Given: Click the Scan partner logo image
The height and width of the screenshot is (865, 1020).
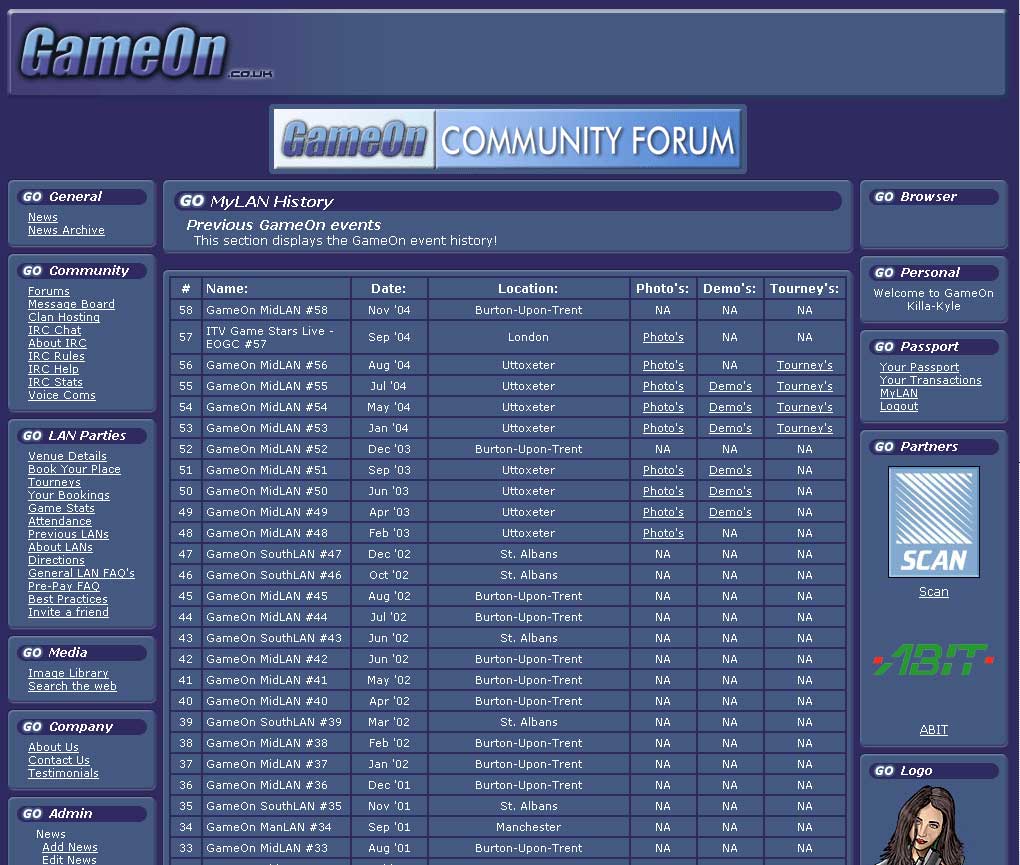Looking at the screenshot, I should (933, 522).
